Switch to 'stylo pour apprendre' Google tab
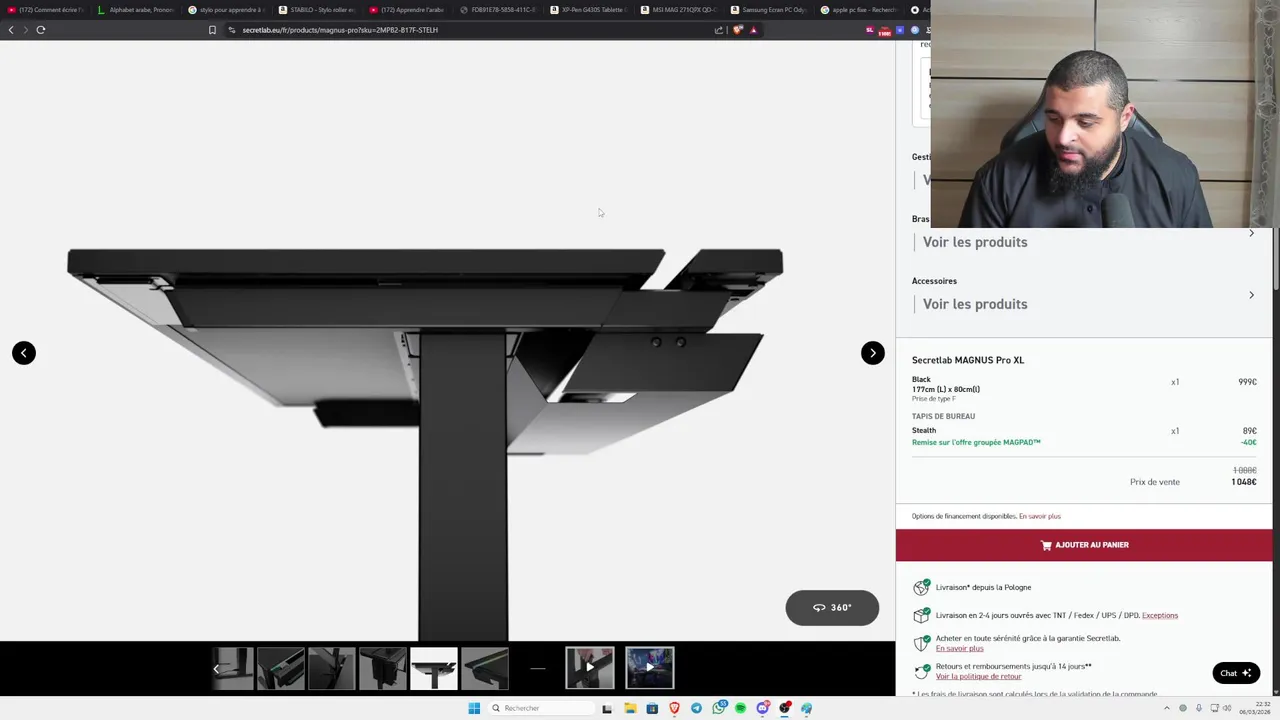 tap(228, 10)
